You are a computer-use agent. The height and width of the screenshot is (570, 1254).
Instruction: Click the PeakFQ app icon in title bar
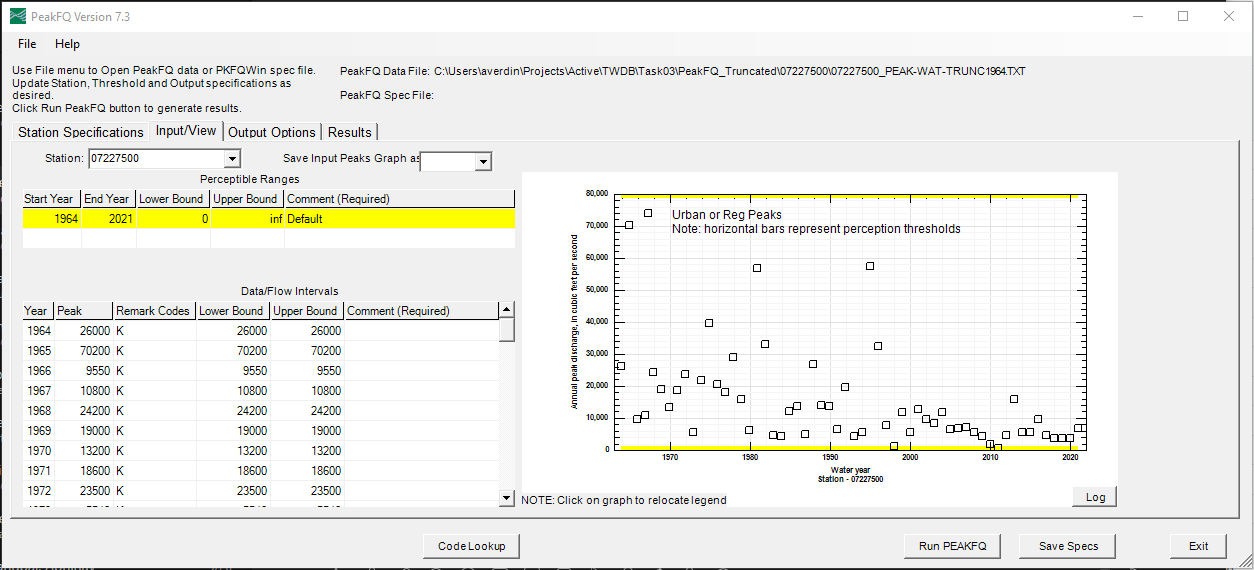17,16
